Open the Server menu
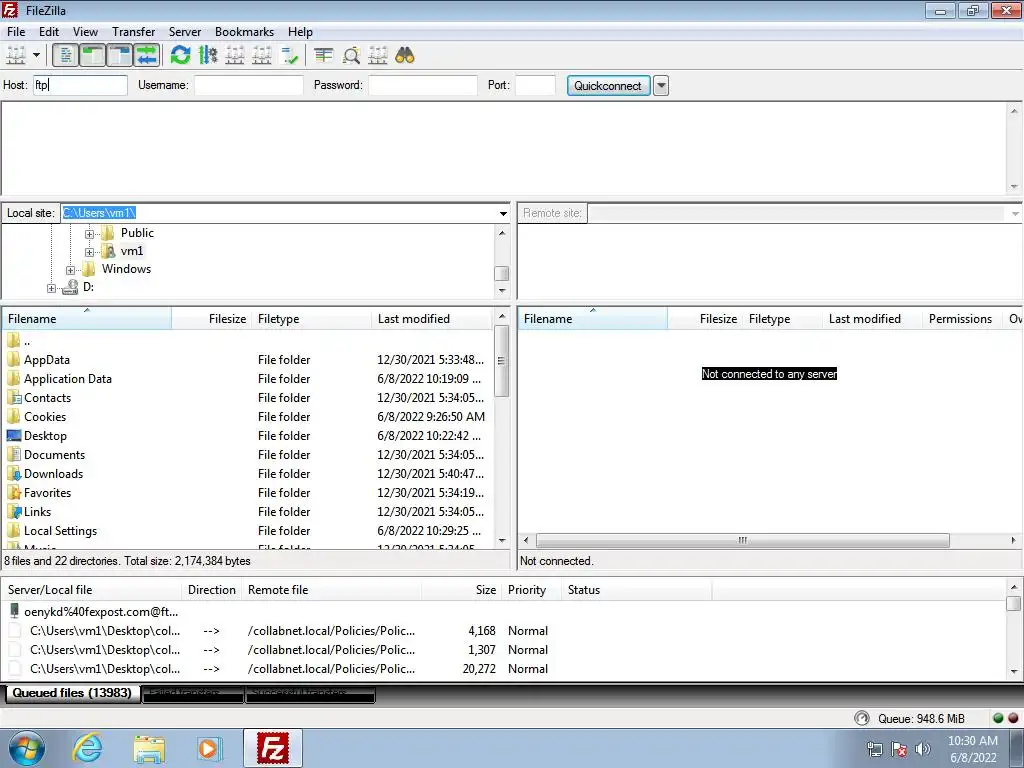This screenshot has width=1024, height=768. pos(185,32)
